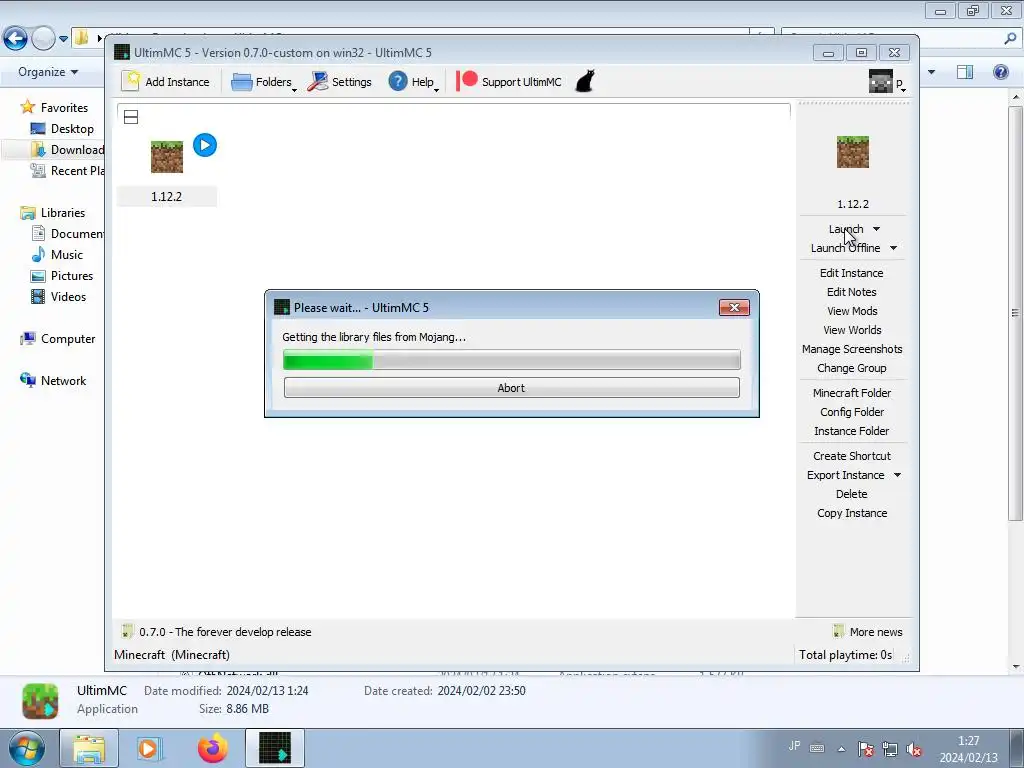Select Downloads in Explorer navigation pane
Image resolution: width=1024 pixels, height=768 pixels.
pos(68,150)
